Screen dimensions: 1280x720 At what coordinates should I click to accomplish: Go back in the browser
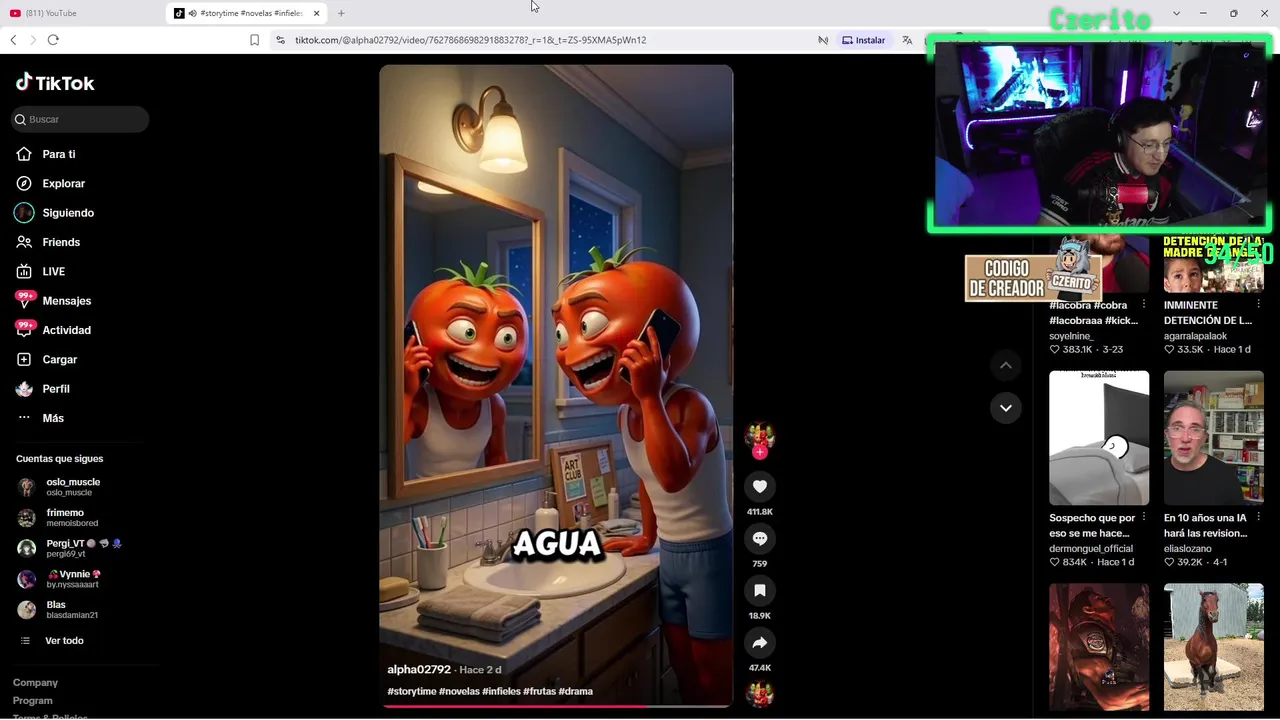coord(13,40)
